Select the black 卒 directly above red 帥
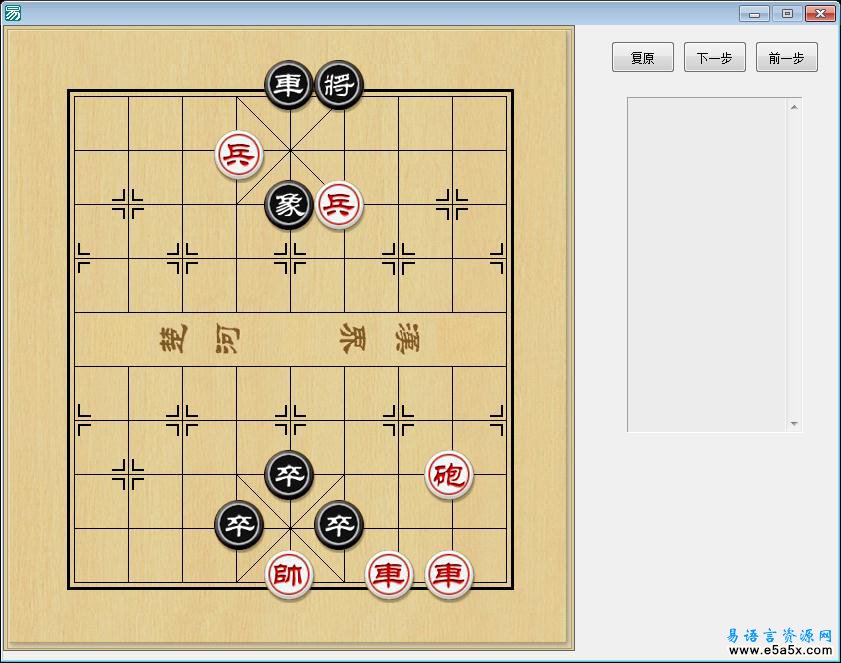 point(289,475)
